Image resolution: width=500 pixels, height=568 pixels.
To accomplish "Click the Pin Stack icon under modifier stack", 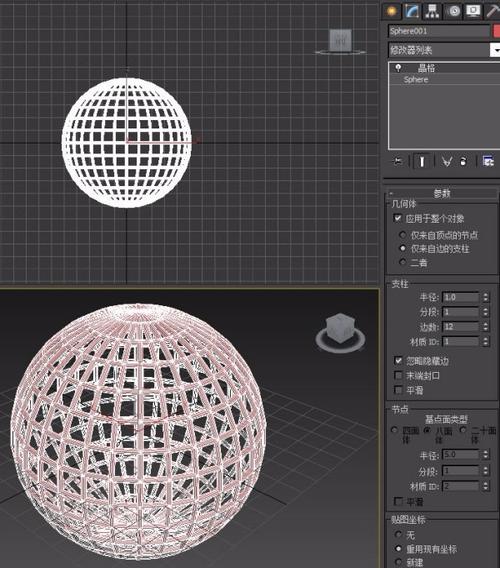I will point(398,161).
